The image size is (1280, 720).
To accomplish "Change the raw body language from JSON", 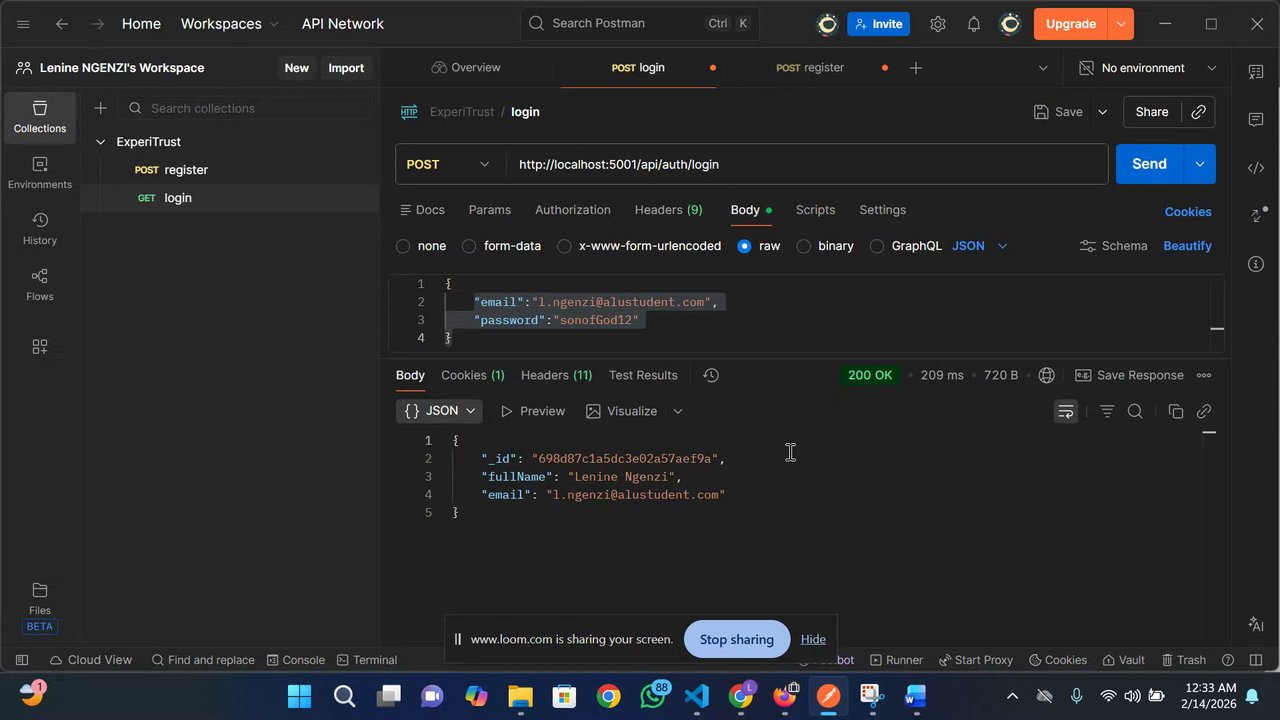I will click(x=980, y=246).
